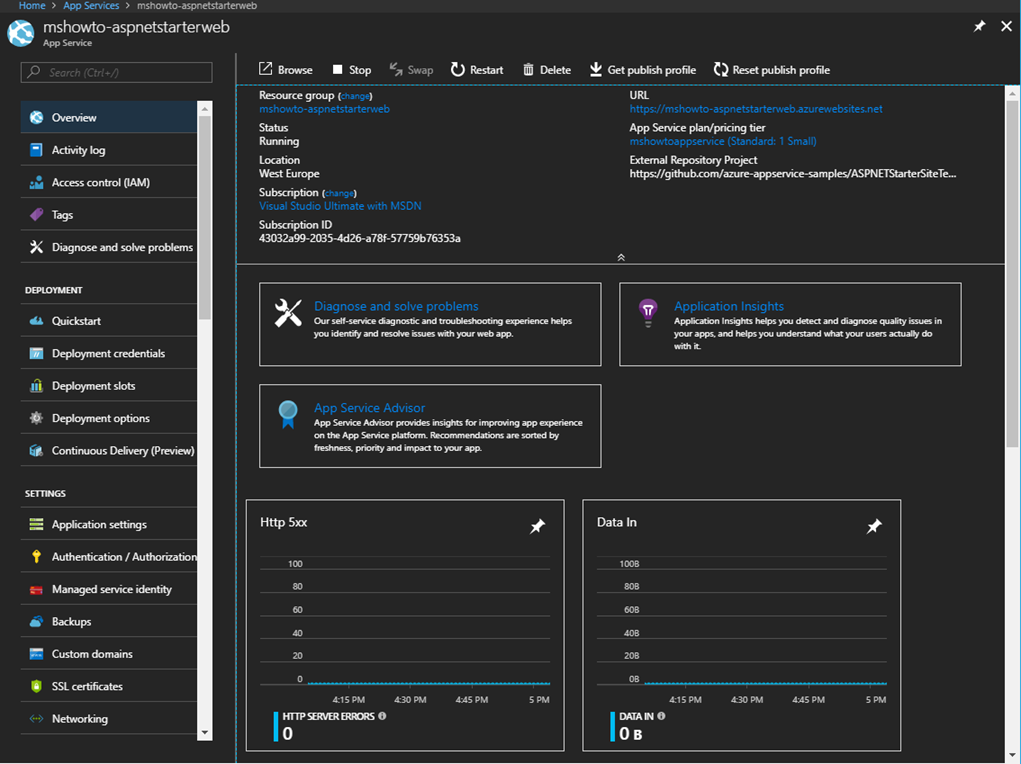Select Diagnose and solve problems in sidebar
This screenshot has height=764, width=1021.
[109, 247]
